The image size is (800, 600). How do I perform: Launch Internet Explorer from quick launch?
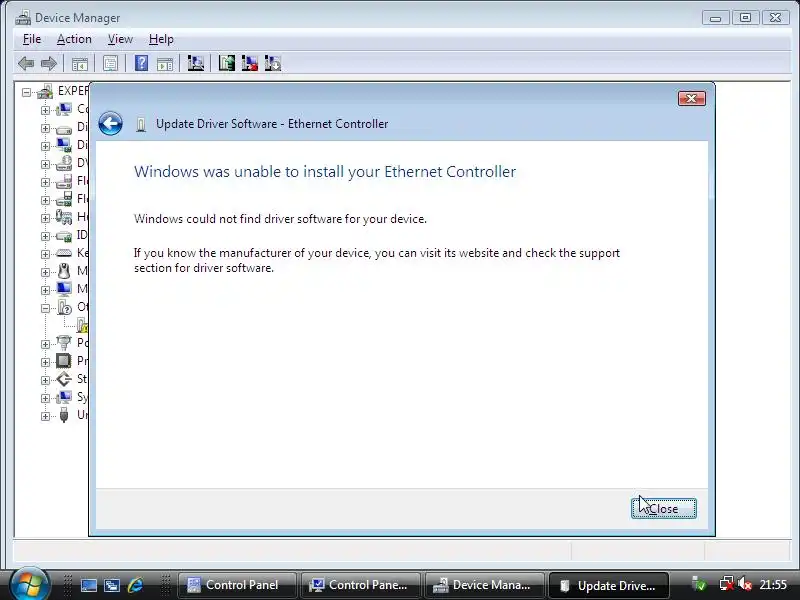pos(135,585)
